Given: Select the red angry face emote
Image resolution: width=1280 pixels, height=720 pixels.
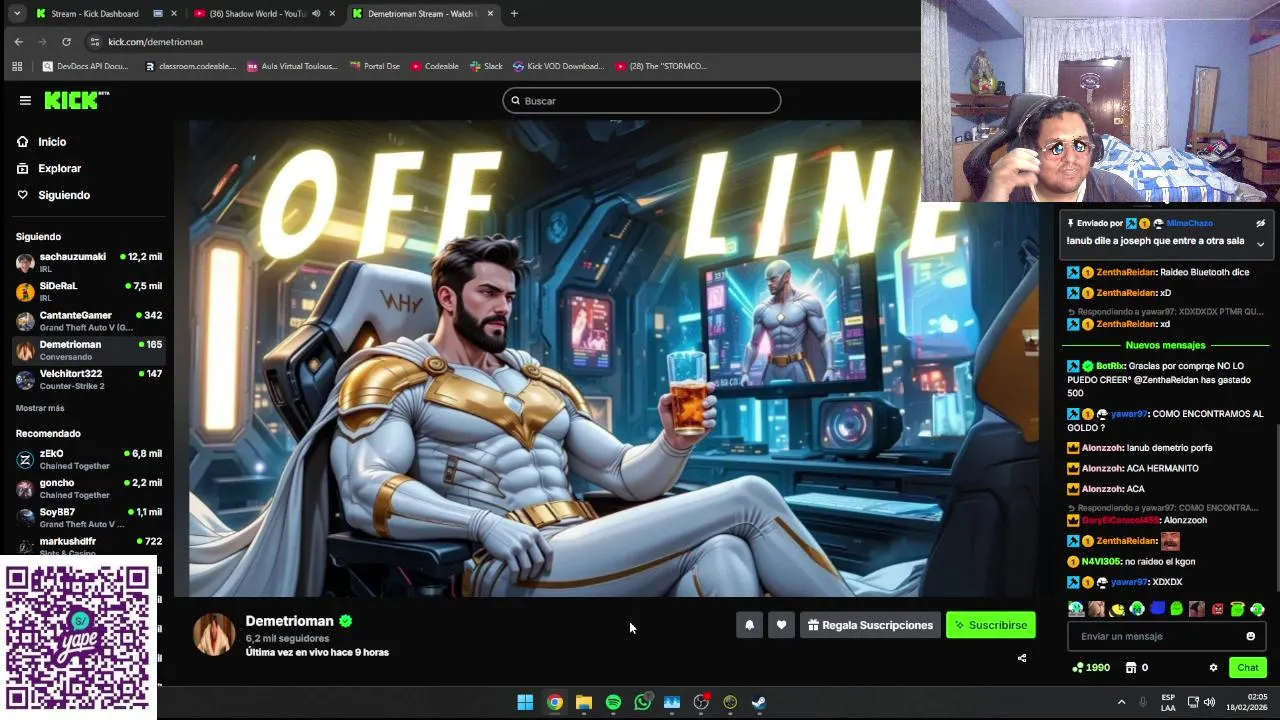Looking at the screenshot, I should point(1217,609).
